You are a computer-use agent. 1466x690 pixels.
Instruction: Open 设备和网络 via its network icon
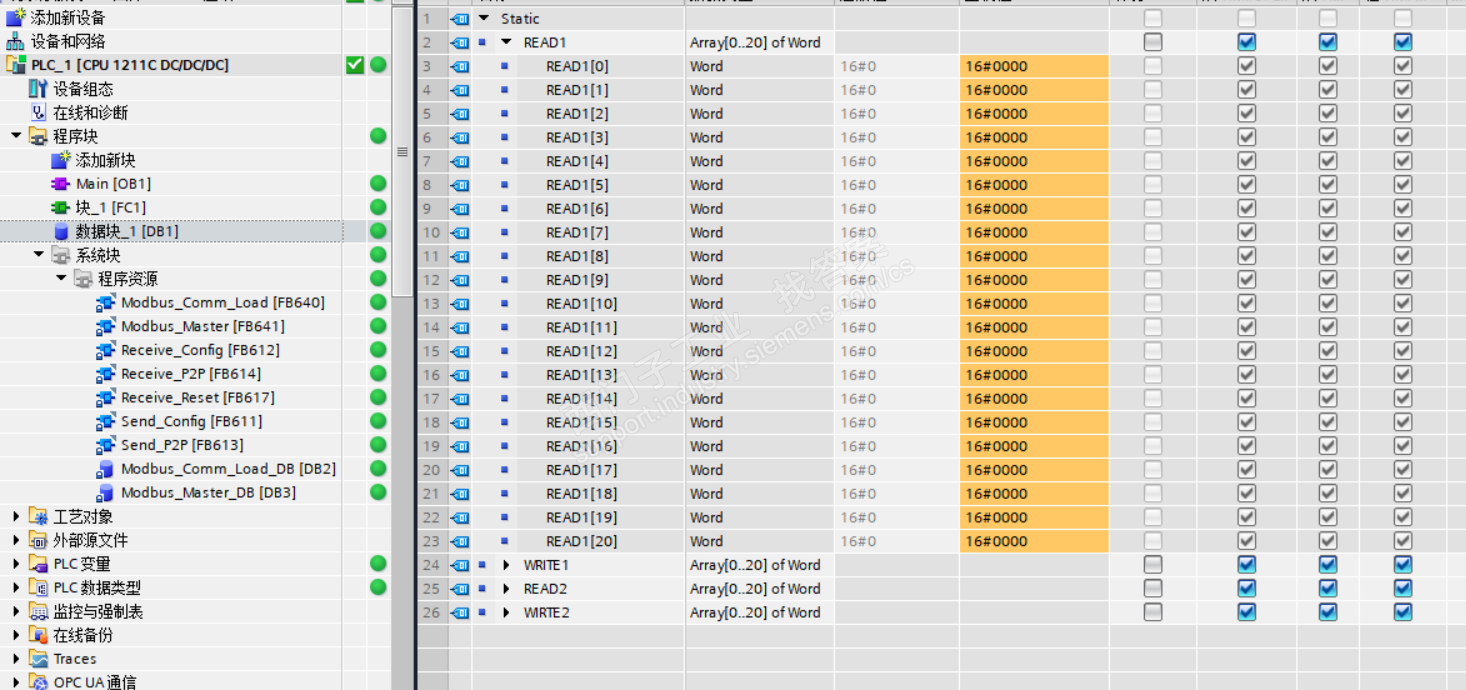pyautogui.click(x=15, y=41)
